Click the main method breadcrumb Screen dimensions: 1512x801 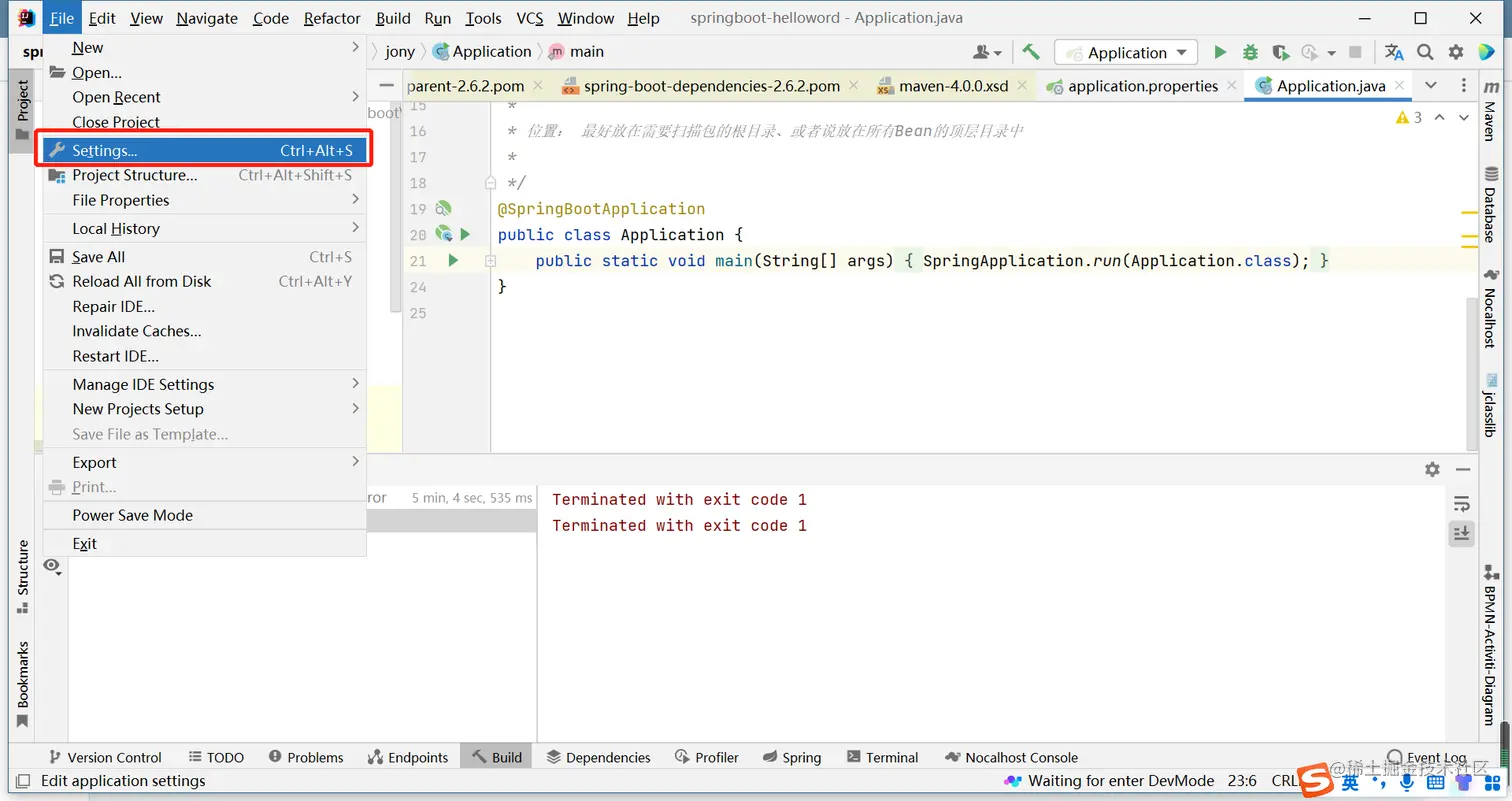tap(575, 52)
